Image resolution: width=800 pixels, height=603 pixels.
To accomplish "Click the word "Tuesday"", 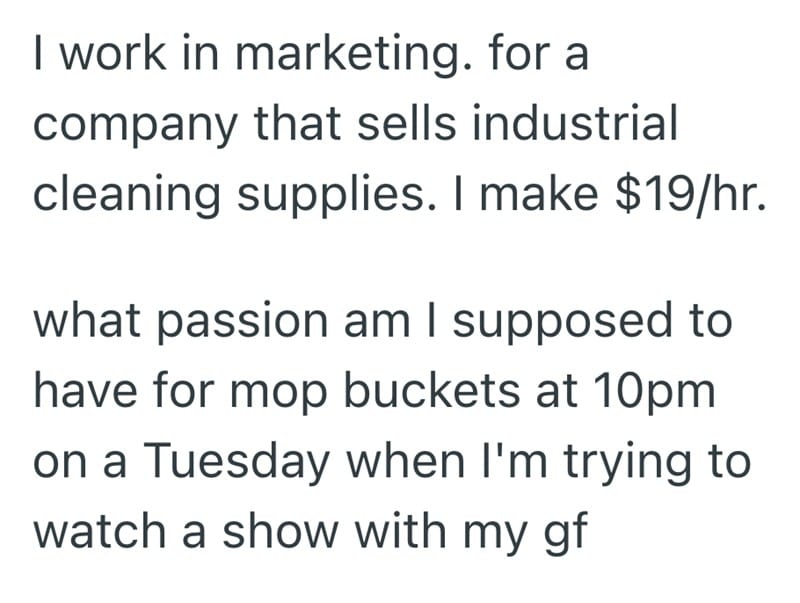I will [238, 460].
